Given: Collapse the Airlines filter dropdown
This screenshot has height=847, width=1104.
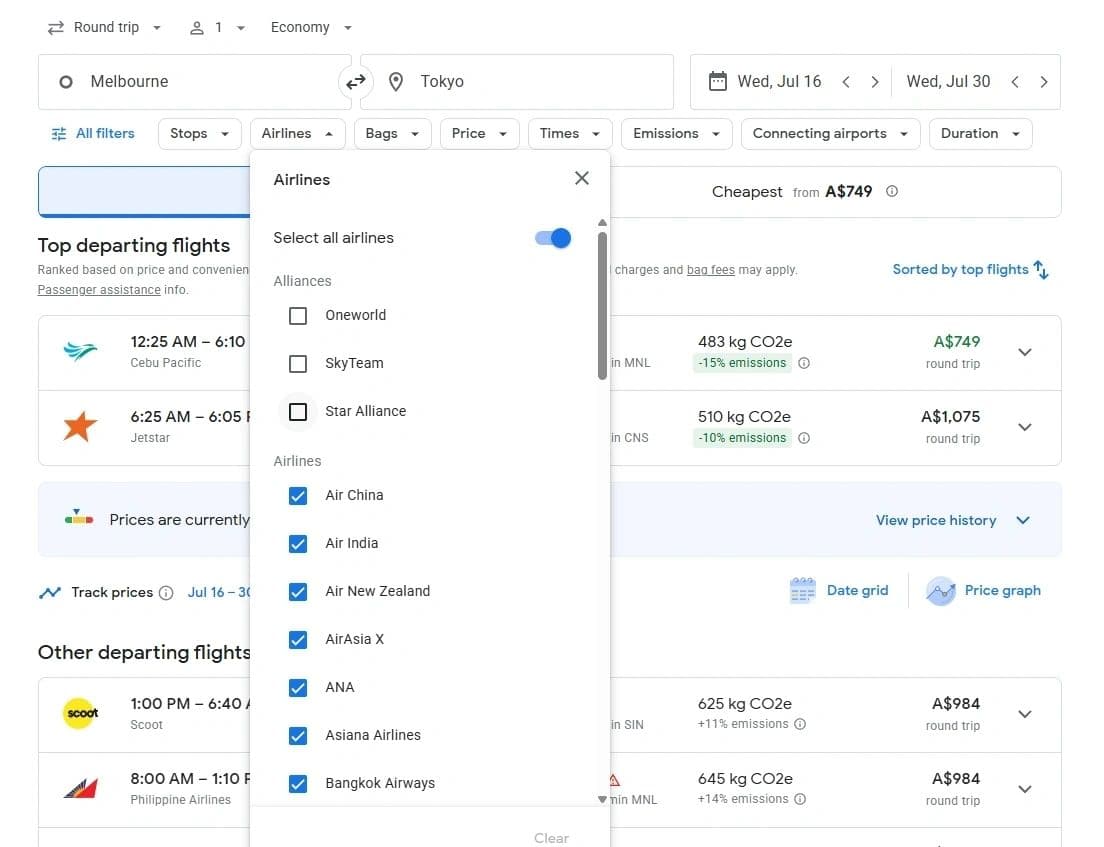Looking at the screenshot, I should (297, 134).
